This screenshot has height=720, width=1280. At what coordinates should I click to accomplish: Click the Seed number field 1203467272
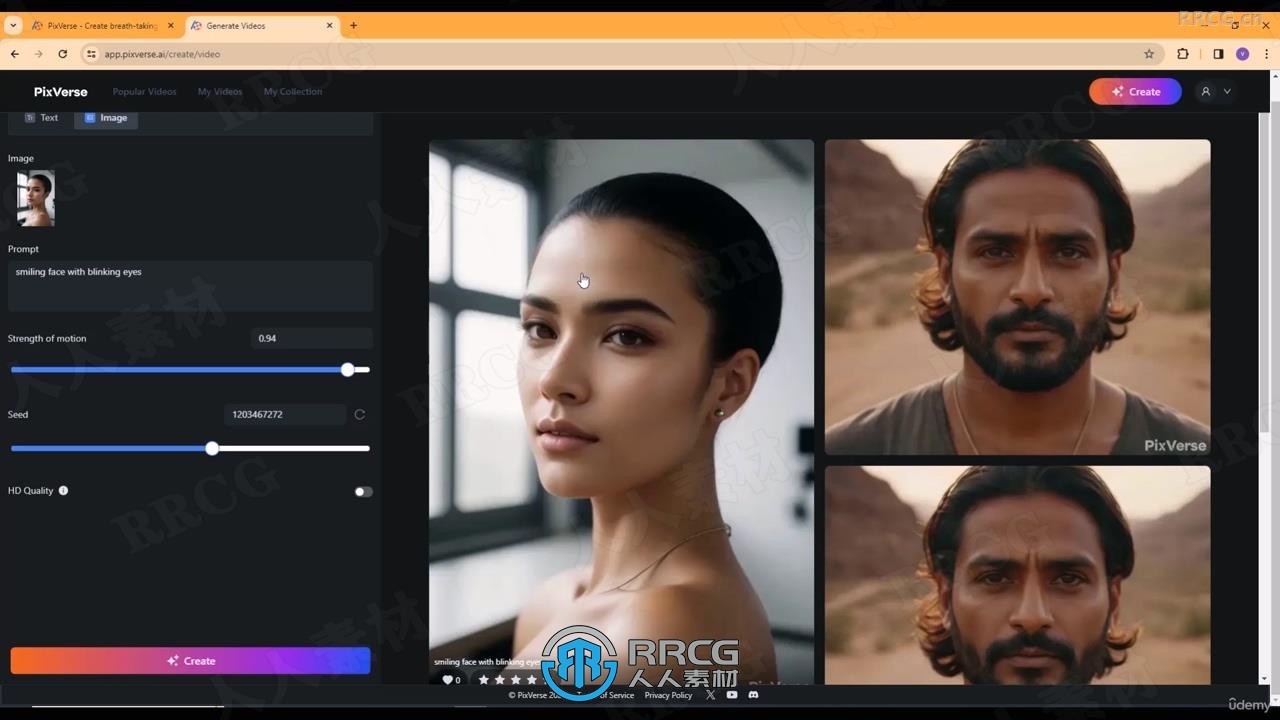285,414
